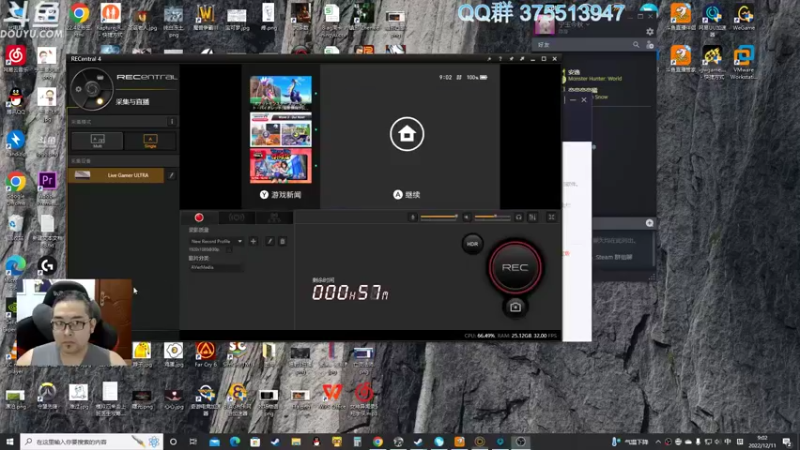
Task: Open the multi-stream share tab
Action: [x=274, y=218]
